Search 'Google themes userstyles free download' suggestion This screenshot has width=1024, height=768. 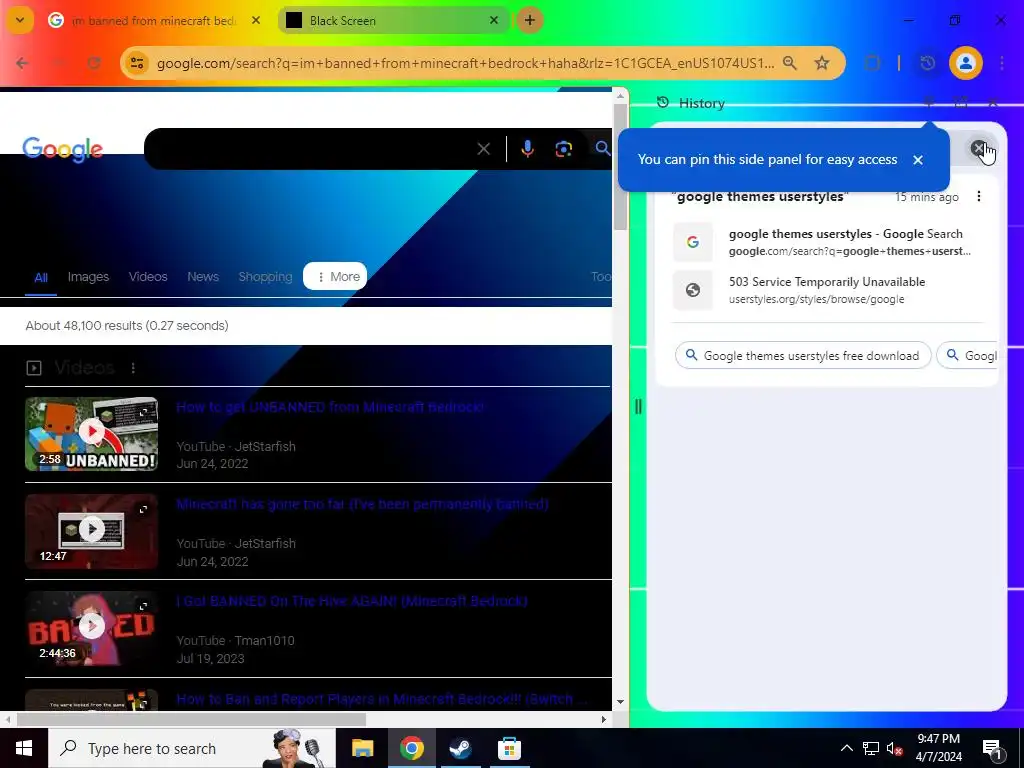[803, 355]
